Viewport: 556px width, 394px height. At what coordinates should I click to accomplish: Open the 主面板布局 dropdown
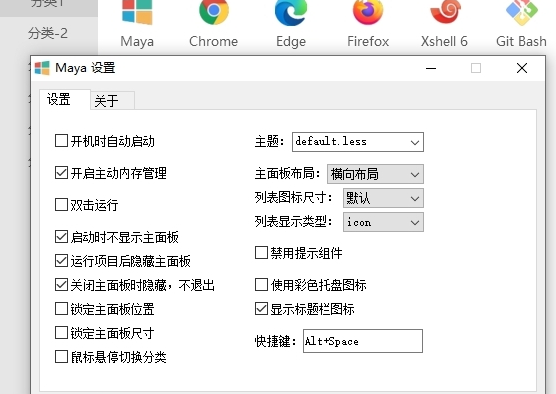tap(375, 174)
